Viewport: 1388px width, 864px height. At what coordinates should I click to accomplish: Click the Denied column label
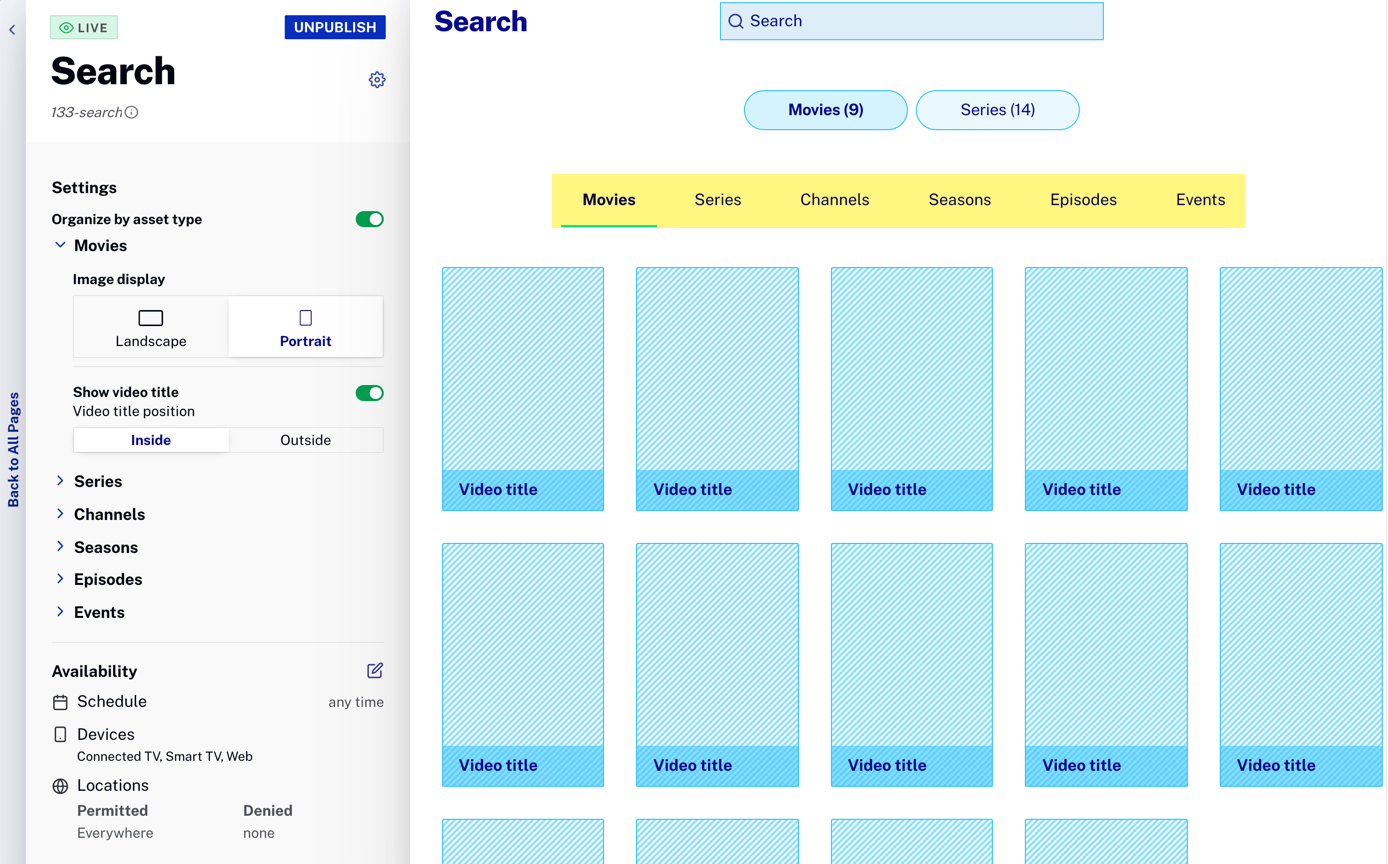pyautogui.click(x=268, y=811)
